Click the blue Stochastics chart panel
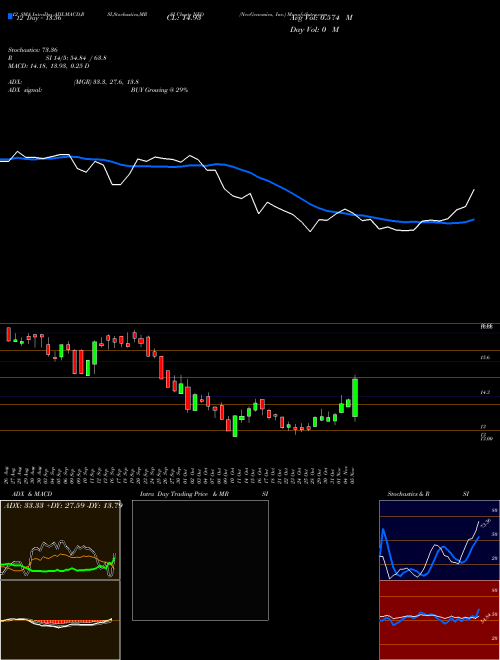This screenshot has width=500, height=660. pos(439,540)
